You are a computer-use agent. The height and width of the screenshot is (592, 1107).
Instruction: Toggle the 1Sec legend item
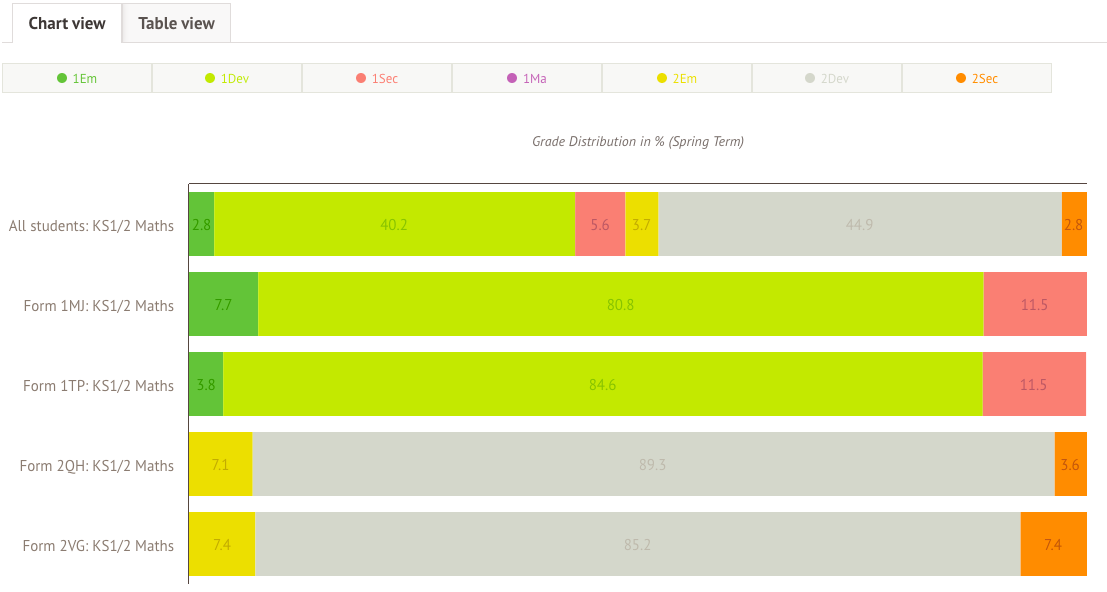pyautogui.click(x=377, y=78)
